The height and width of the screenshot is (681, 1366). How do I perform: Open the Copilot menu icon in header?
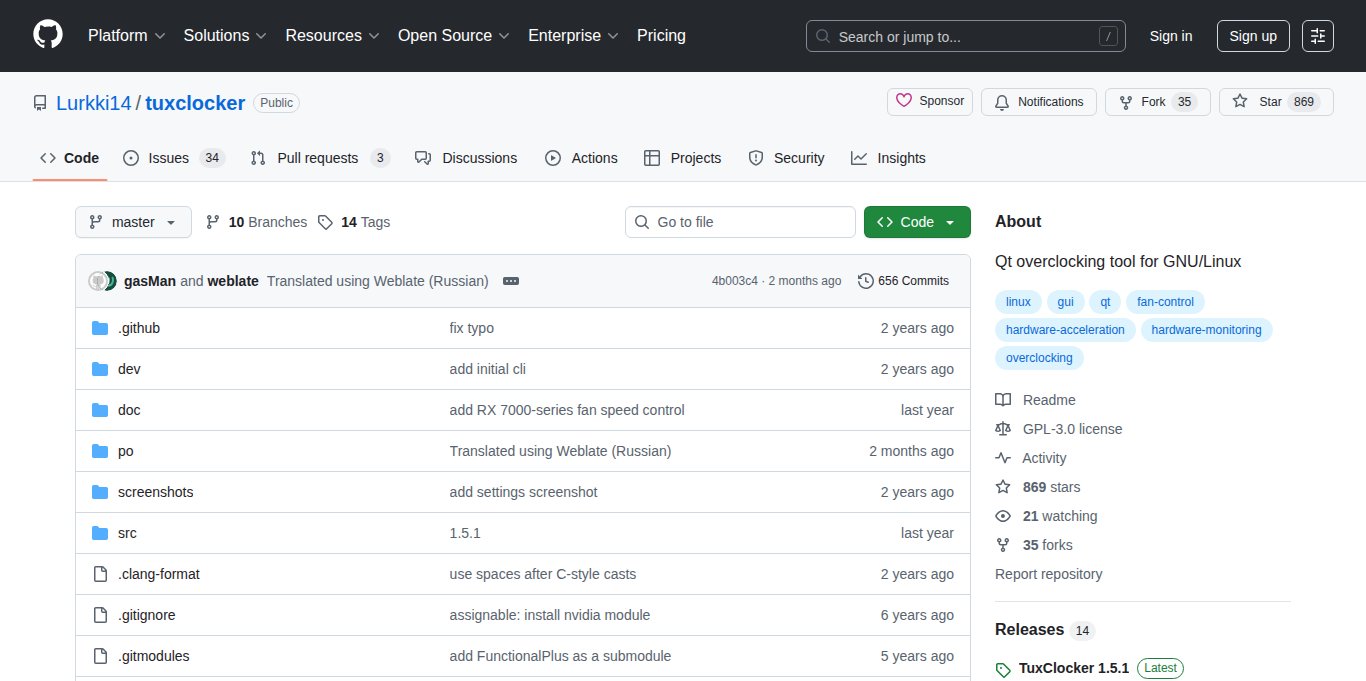click(x=1318, y=36)
